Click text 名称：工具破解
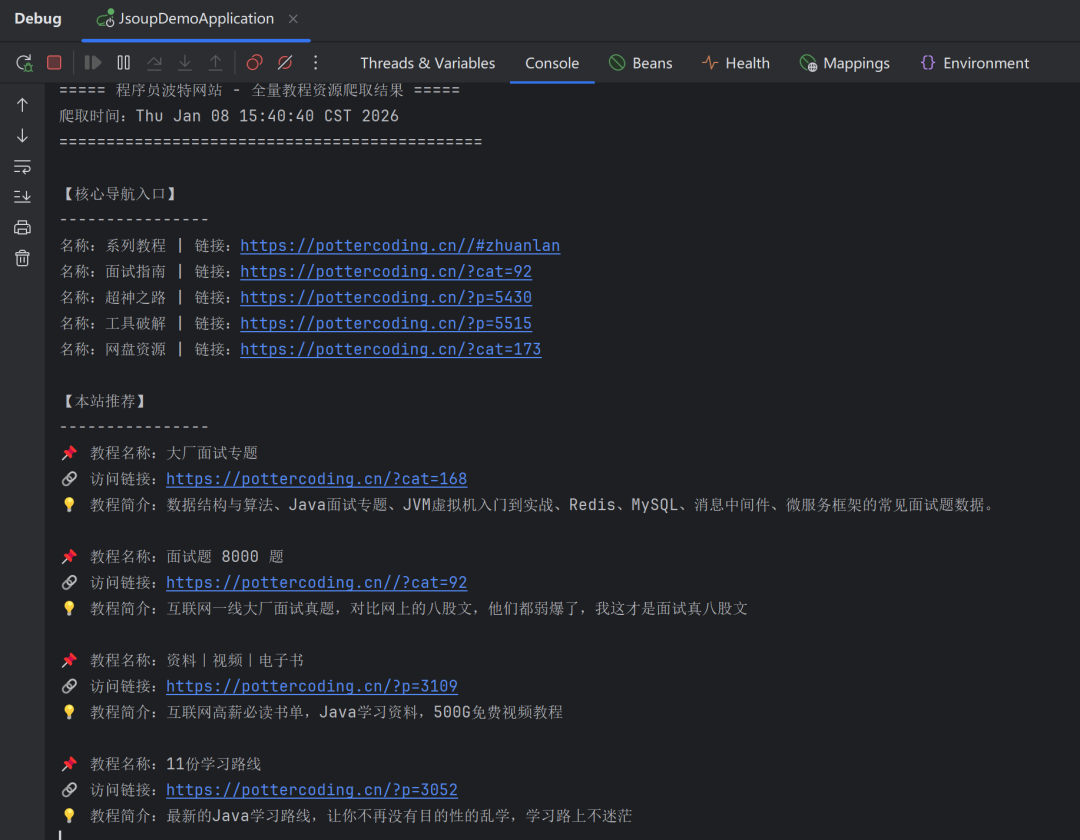The width and height of the screenshot is (1080, 840). (113, 324)
